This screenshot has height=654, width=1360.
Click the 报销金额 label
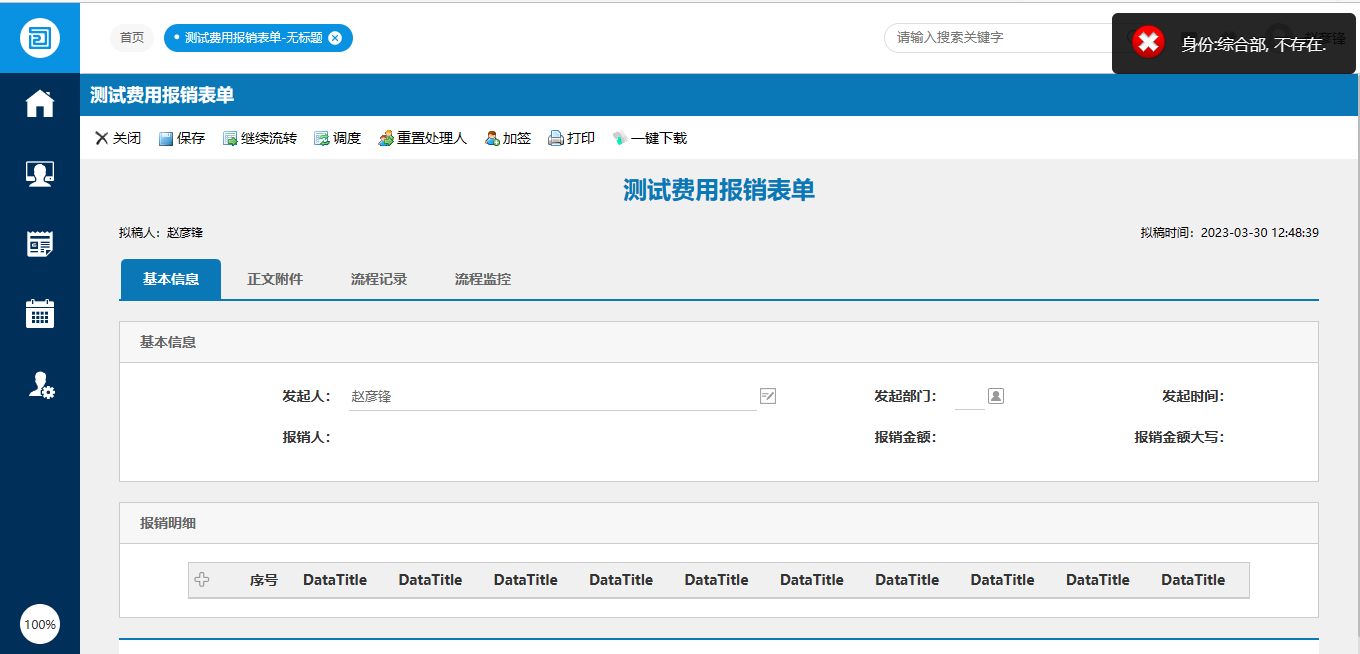tap(905, 437)
